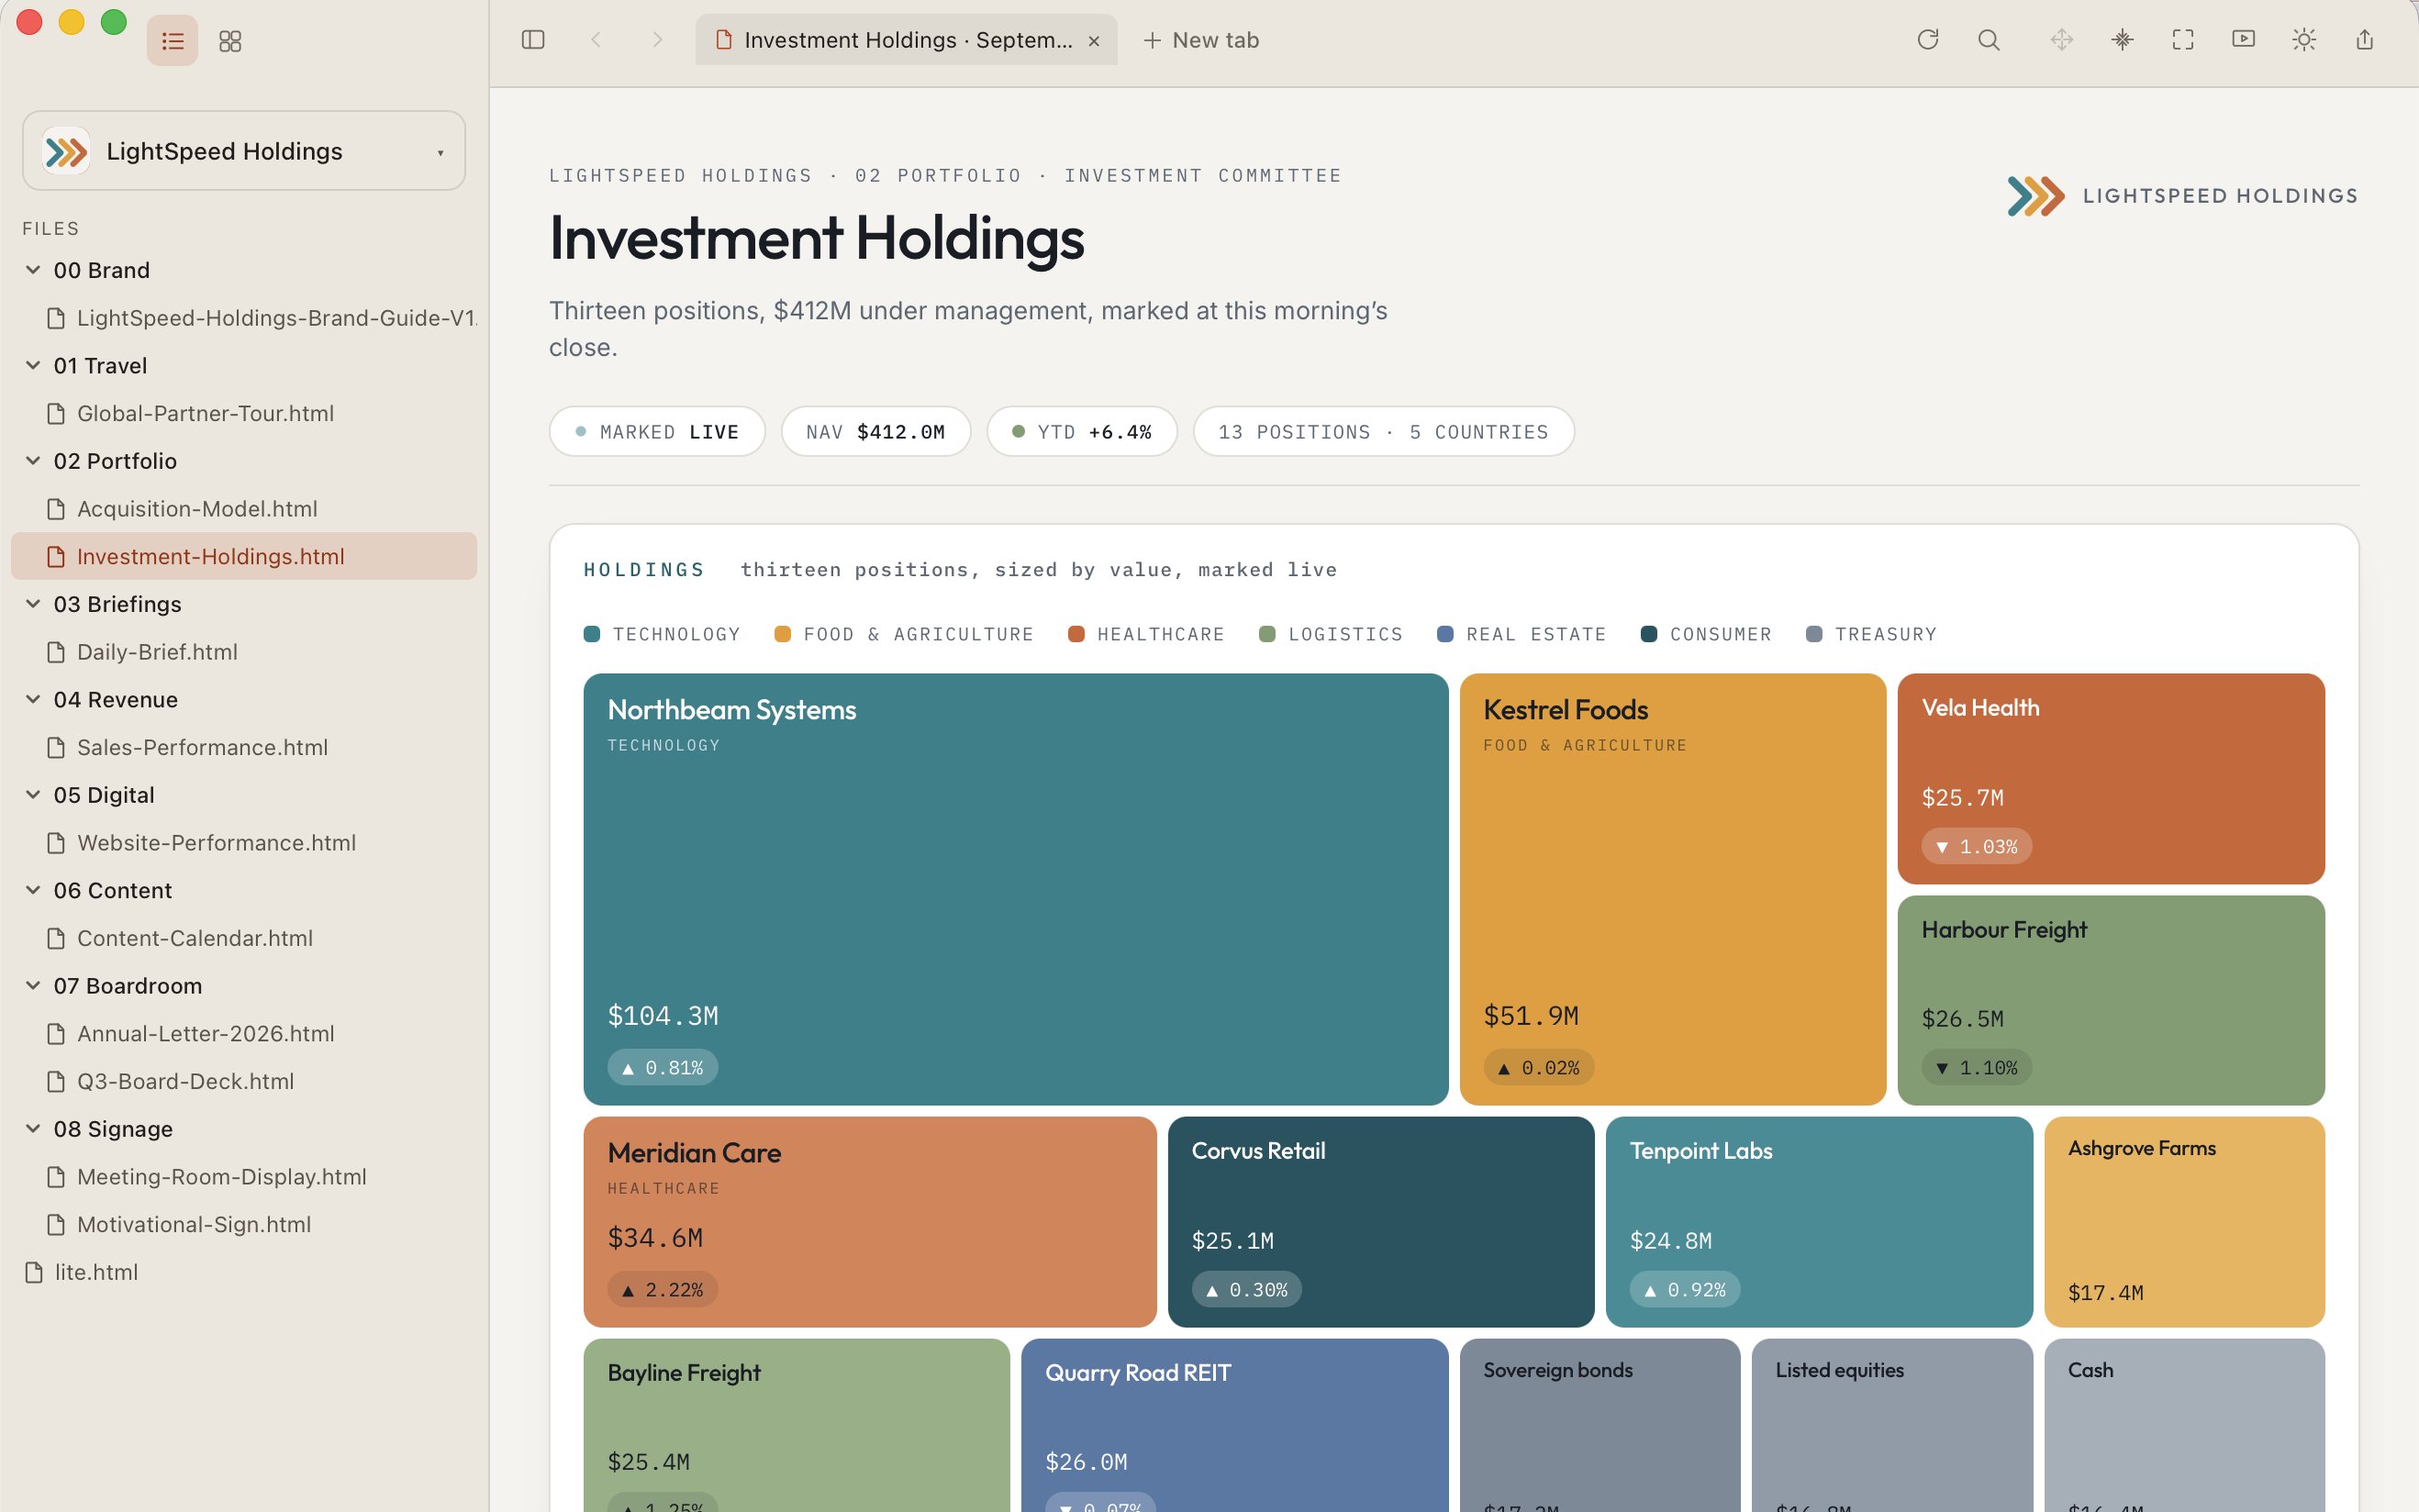Select the Quarry Road REIT tile
Image resolution: width=2419 pixels, height=1512 pixels.
(1235, 1425)
